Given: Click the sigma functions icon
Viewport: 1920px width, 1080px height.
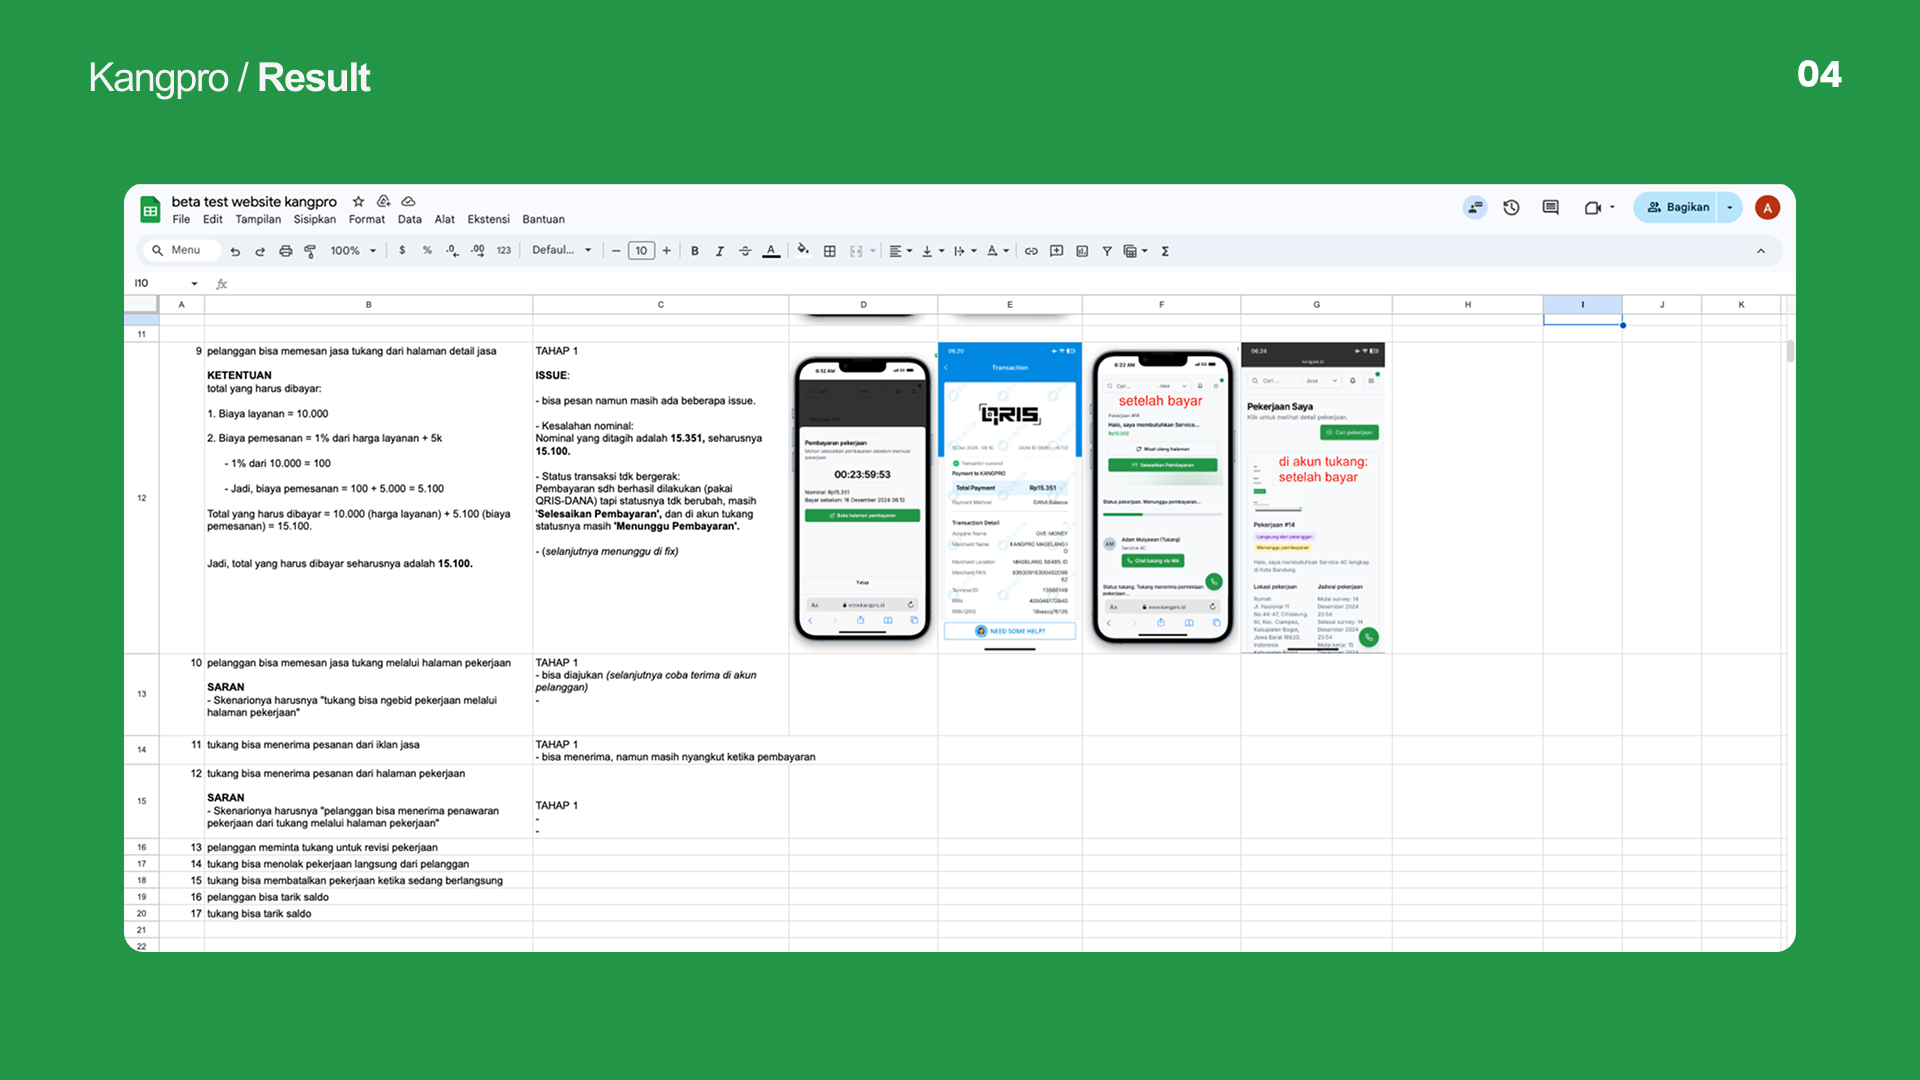Looking at the screenshot, I should (1165, 251).
